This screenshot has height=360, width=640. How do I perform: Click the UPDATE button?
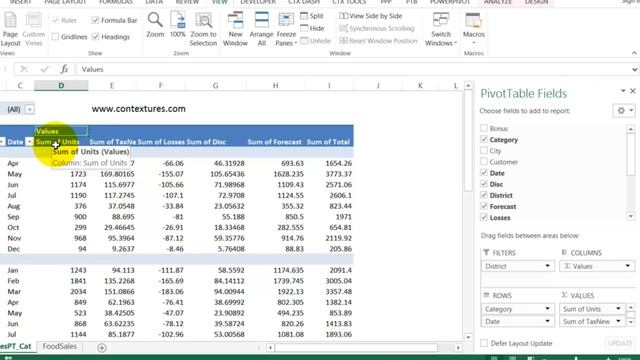click(620, 343)
